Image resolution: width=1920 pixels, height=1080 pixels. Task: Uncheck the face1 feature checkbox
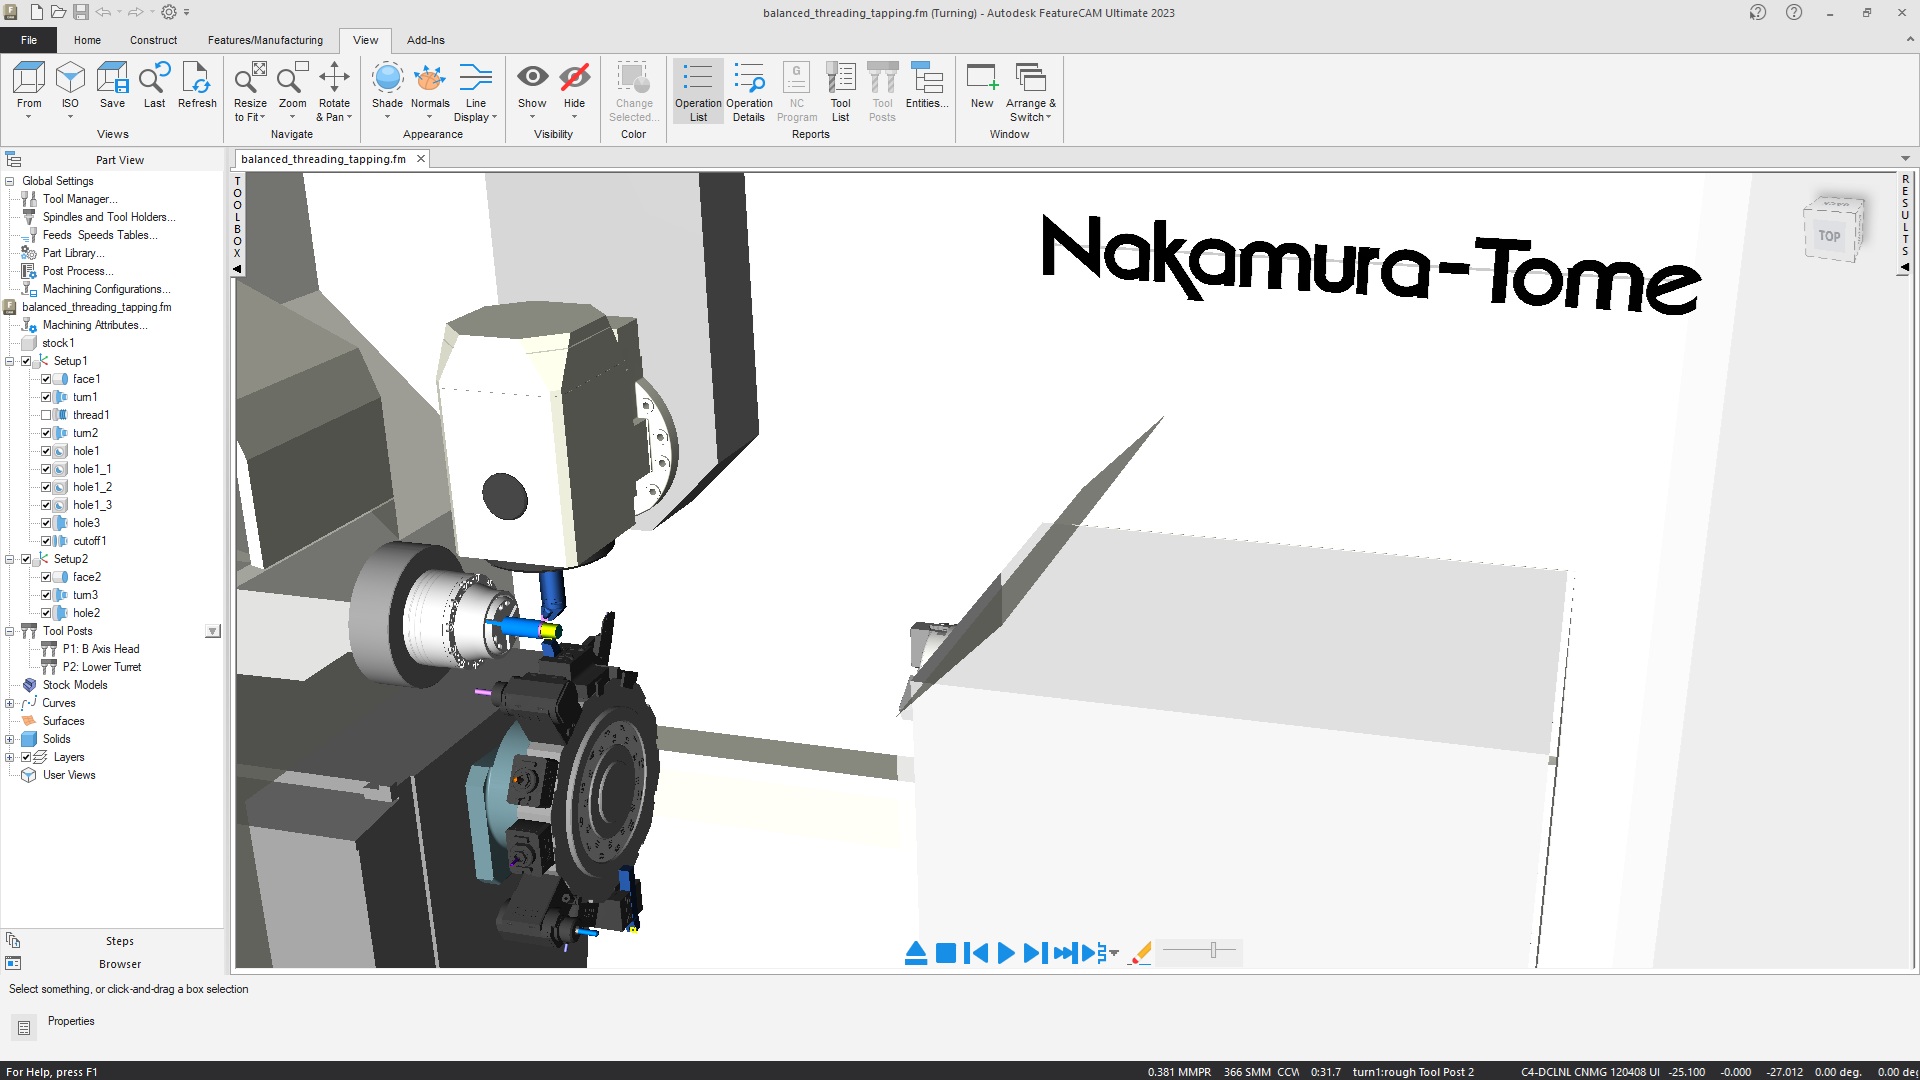click(46, 379)
